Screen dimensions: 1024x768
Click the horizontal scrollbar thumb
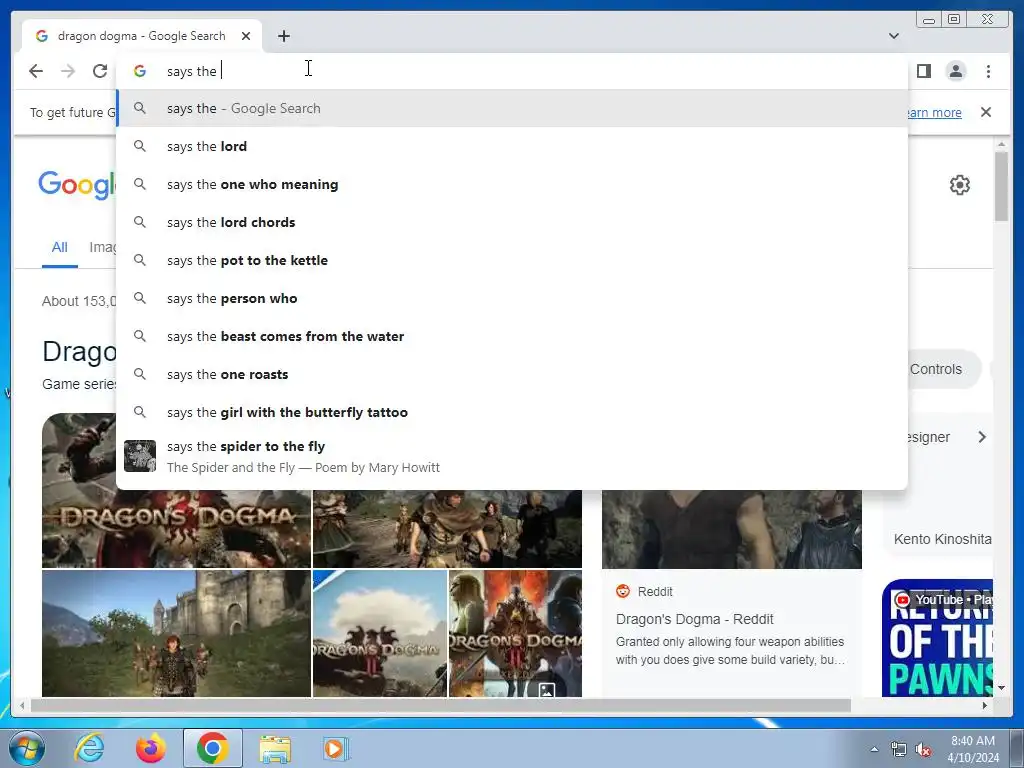point(441,705)
